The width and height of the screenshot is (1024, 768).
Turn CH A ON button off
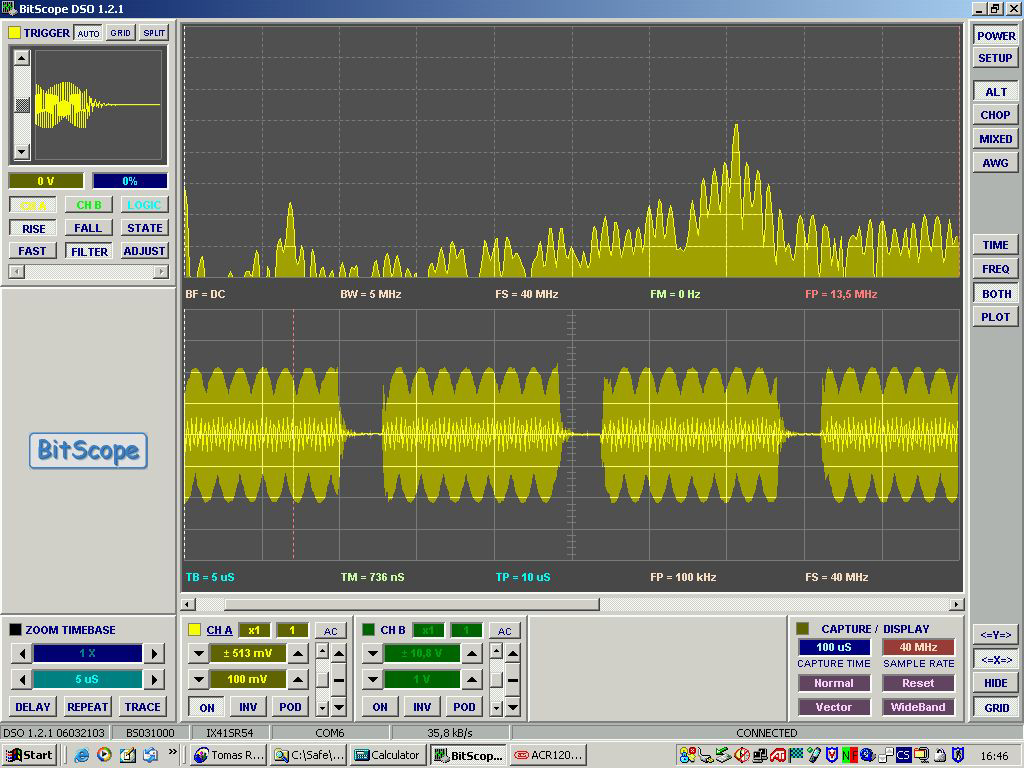point(207,707)
